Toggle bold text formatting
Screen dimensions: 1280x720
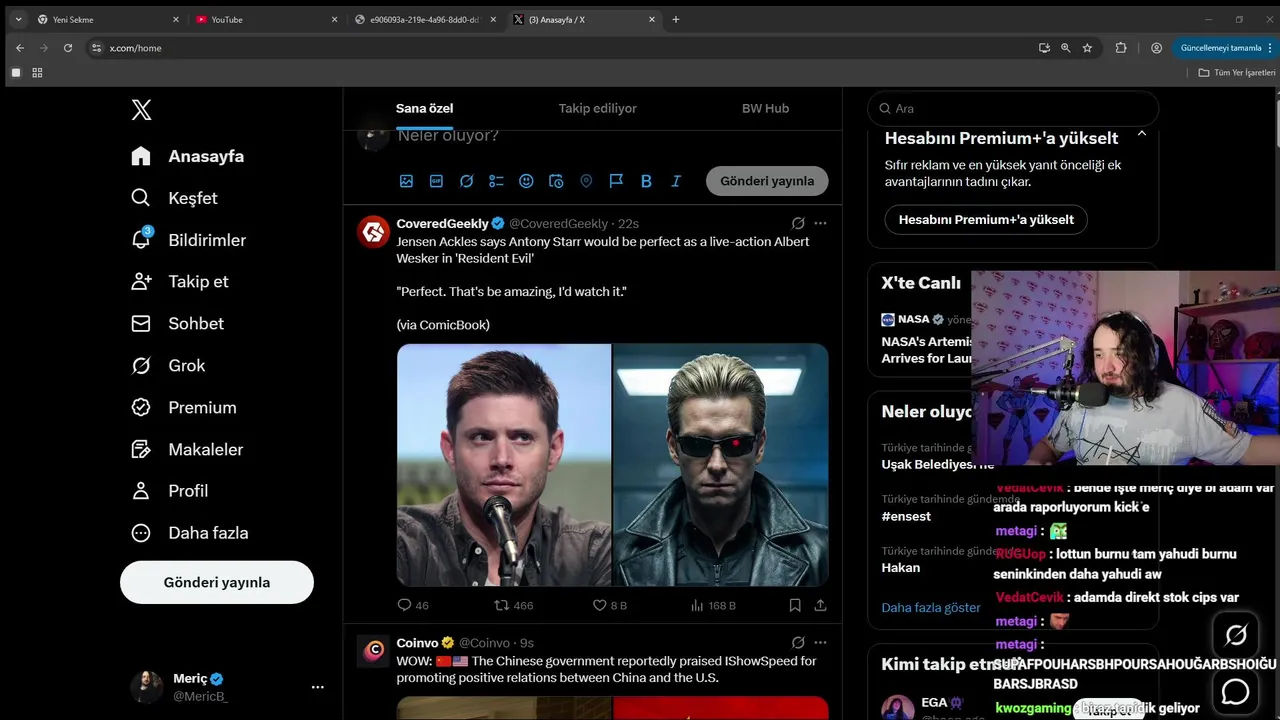pos(646,181)
